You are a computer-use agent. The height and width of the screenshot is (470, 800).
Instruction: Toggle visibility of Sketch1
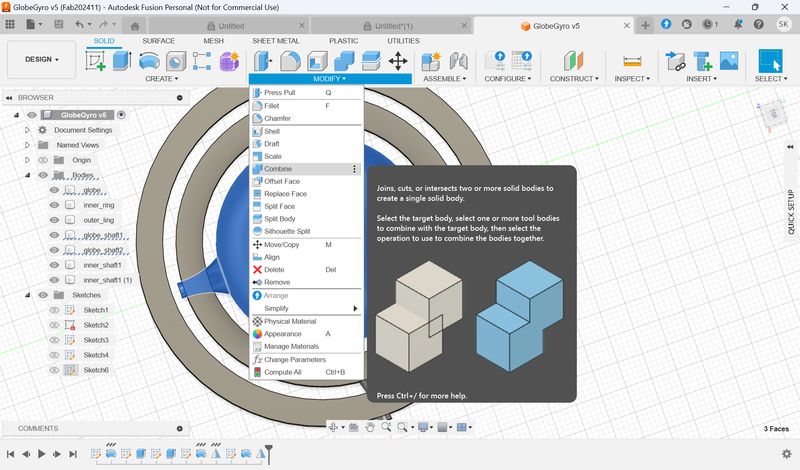coord(54,310)
